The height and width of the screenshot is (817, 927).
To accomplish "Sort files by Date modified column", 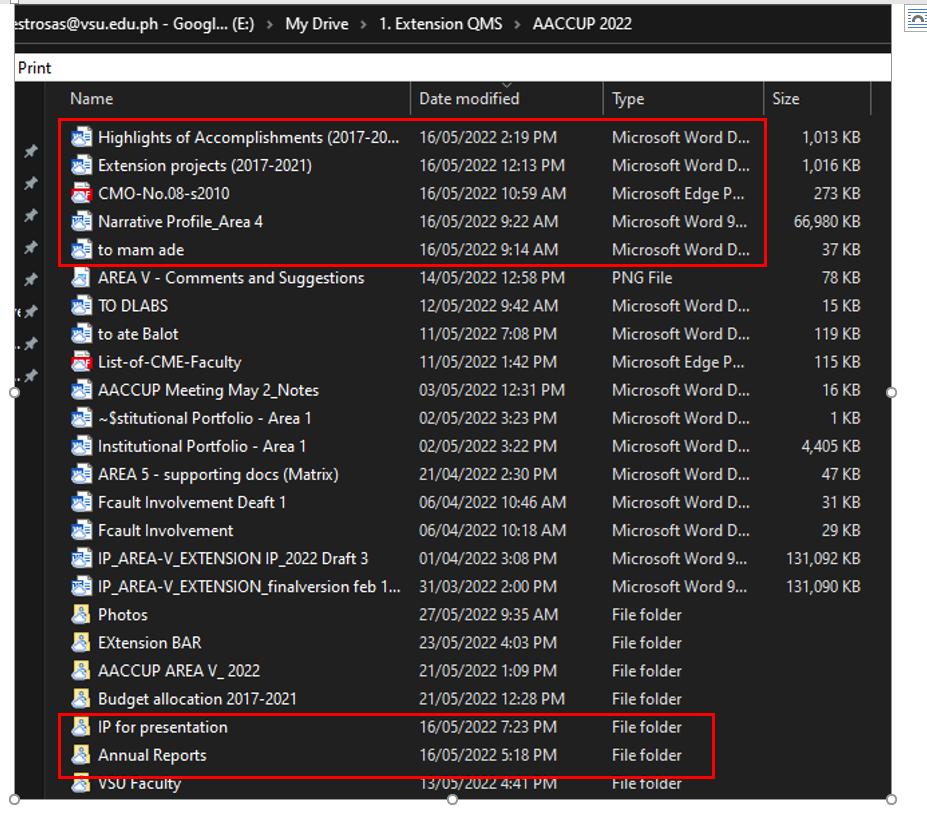I will [x=469, y=99].
